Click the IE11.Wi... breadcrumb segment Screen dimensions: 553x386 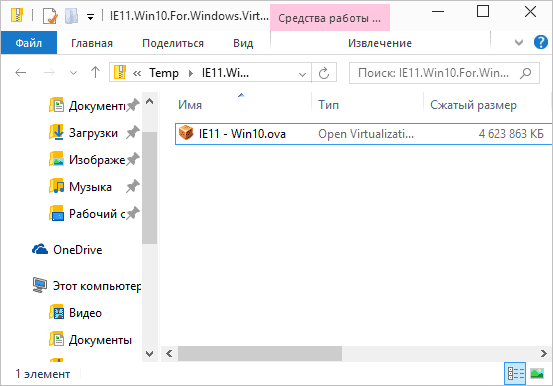coord(225,73)
